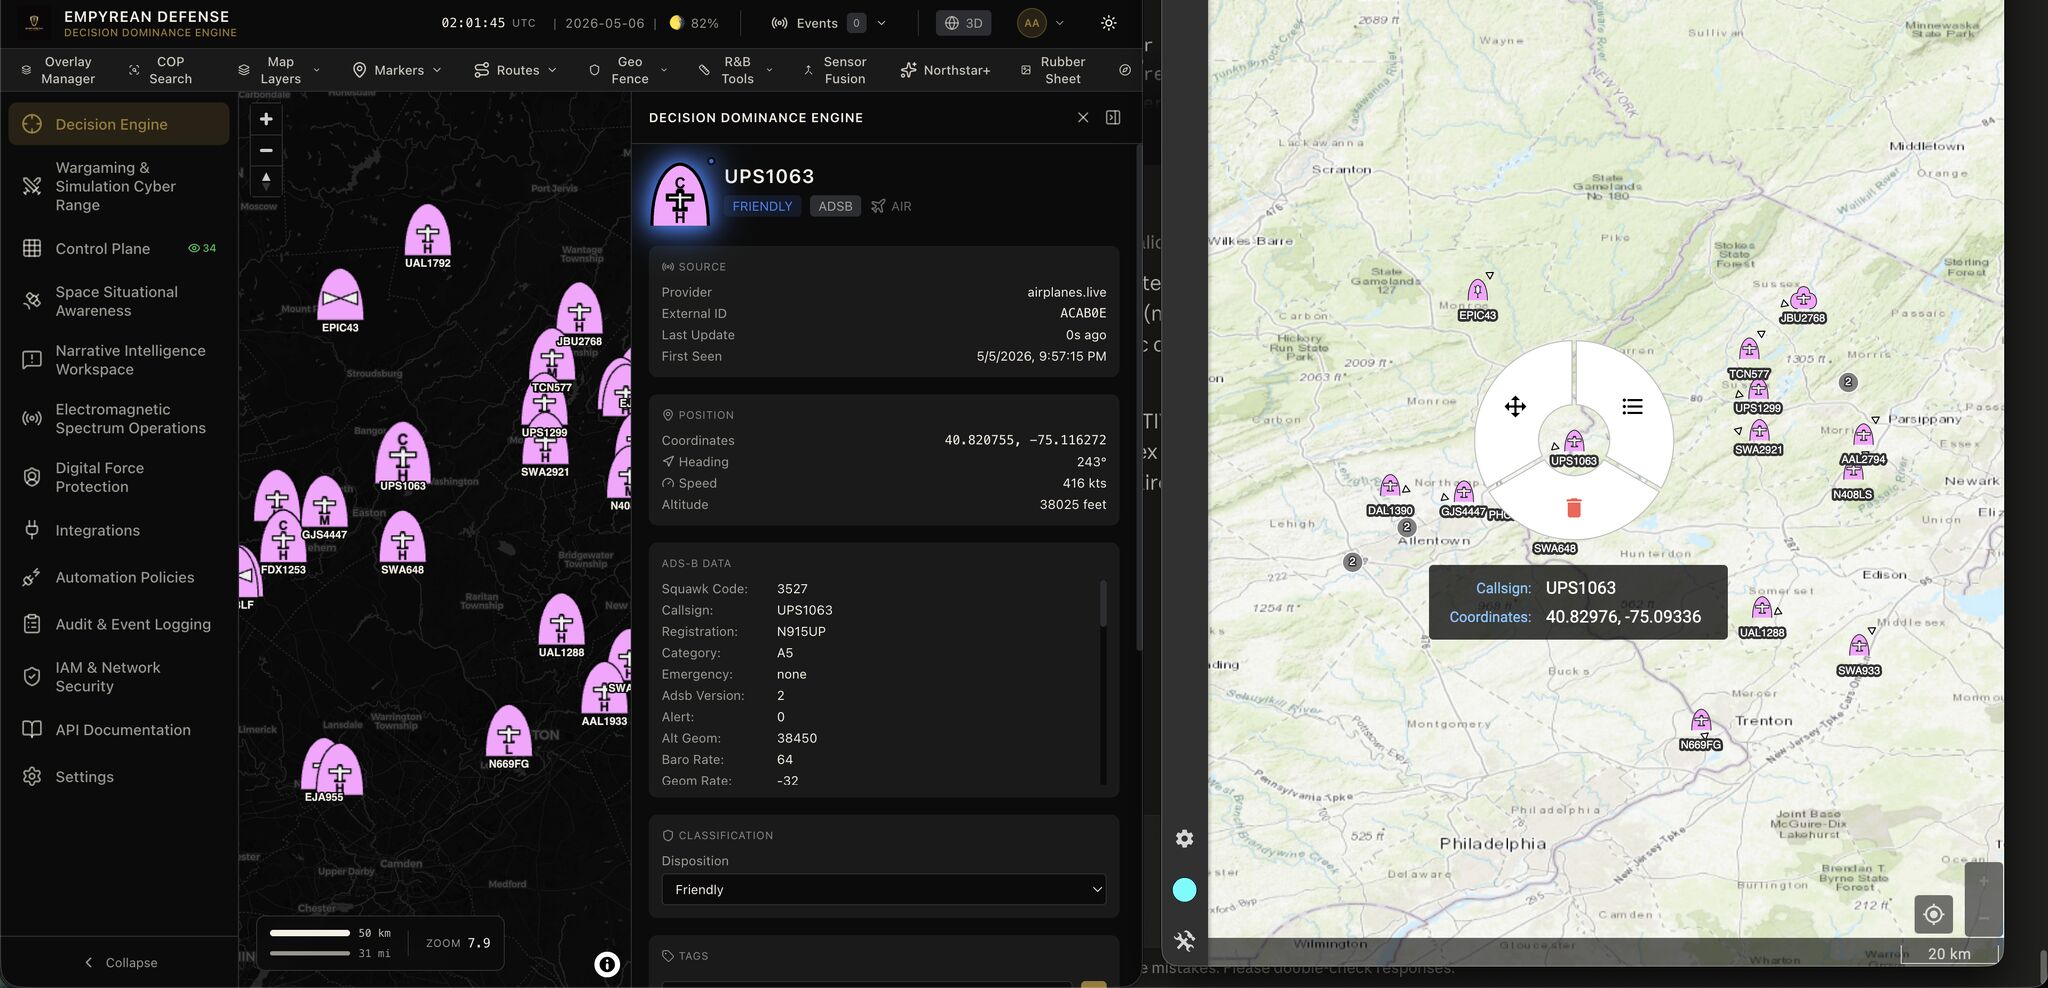Image resolution: width=2048 pixels, height=988 pixels.
Task: Open Electromagnetic Spectrum Operations
Action: tap(118, 418)
